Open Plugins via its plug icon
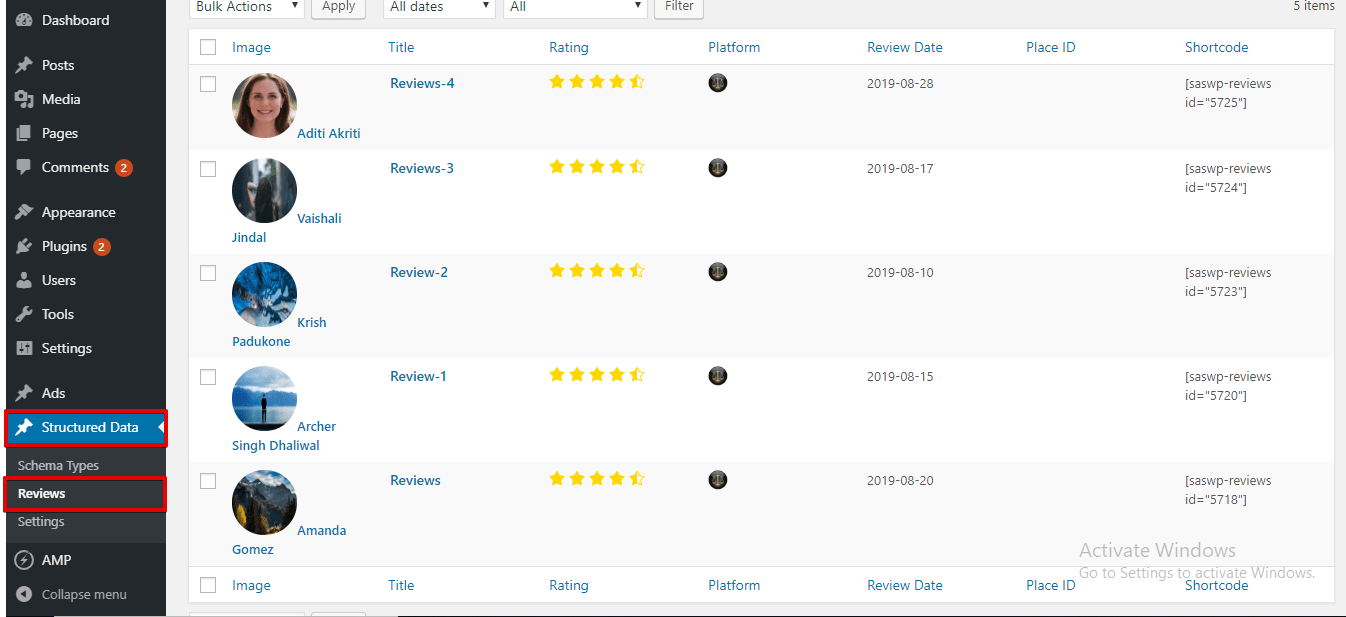The height and width of the screenshot is (617, 1346). (x=24, y=246)
